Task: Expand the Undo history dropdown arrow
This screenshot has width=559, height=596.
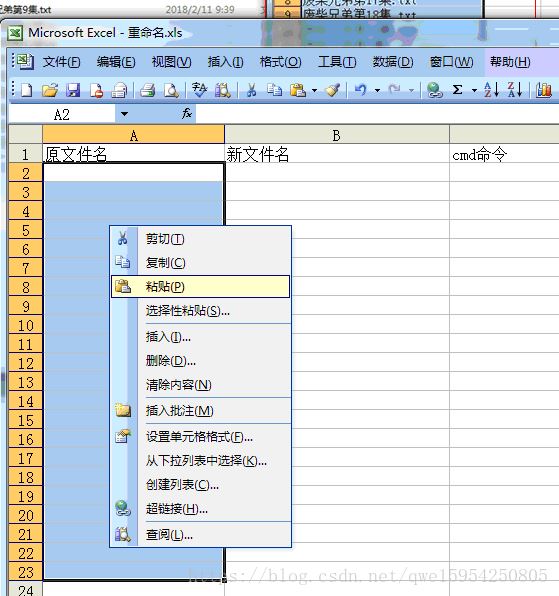Action: (377, 91)
